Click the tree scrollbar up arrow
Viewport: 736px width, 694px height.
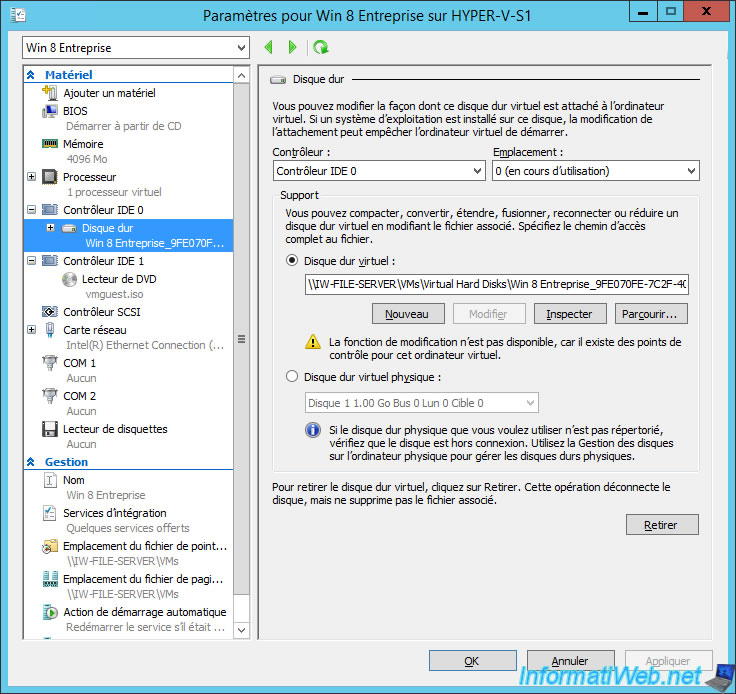[x=241, y=76]
